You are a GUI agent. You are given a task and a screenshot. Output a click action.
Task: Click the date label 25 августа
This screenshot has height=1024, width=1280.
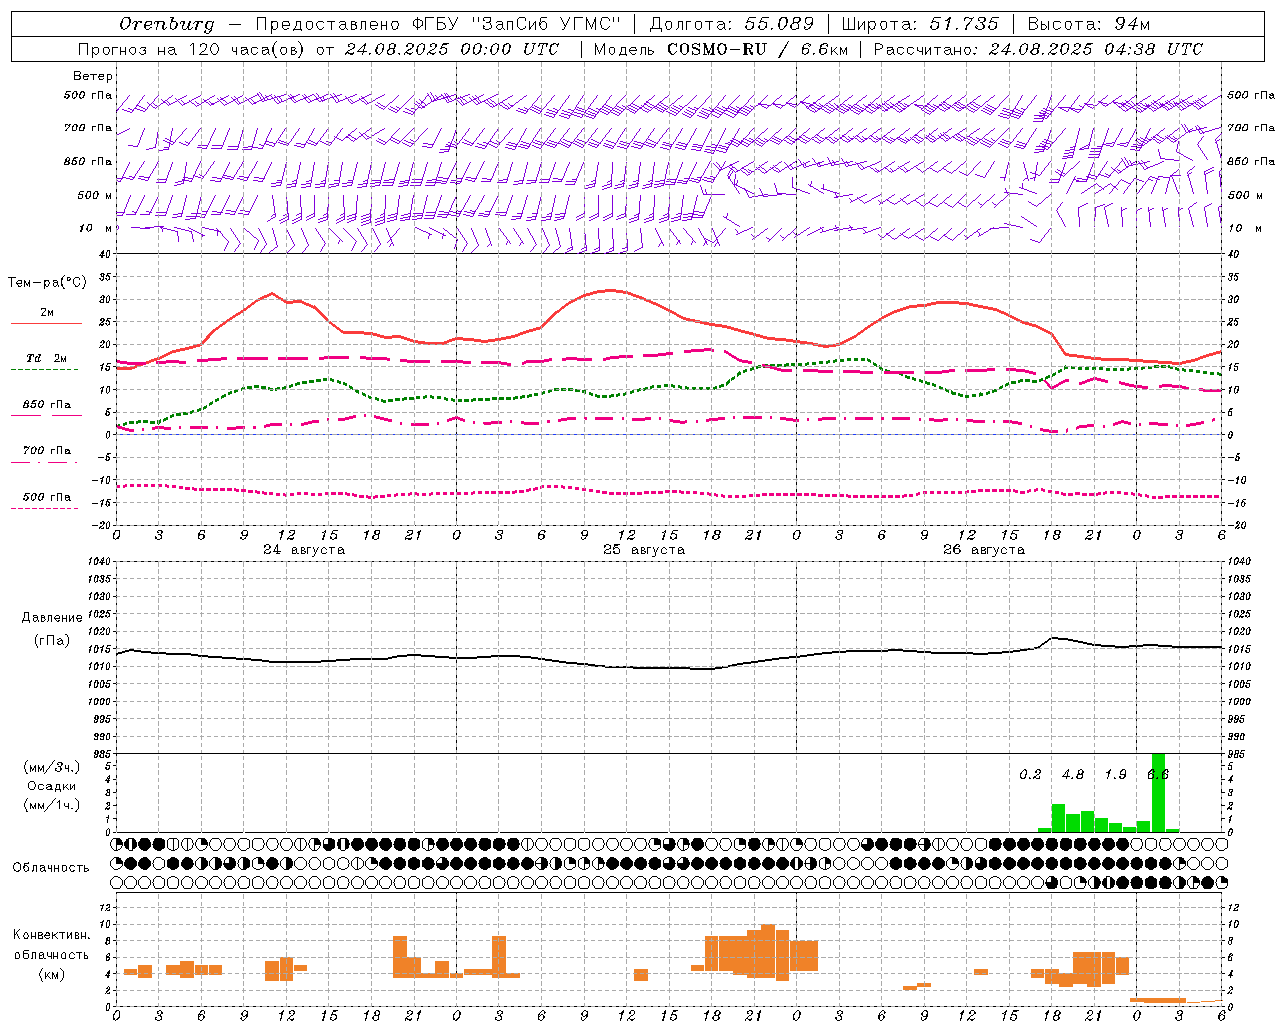click(x=644, y=550)
